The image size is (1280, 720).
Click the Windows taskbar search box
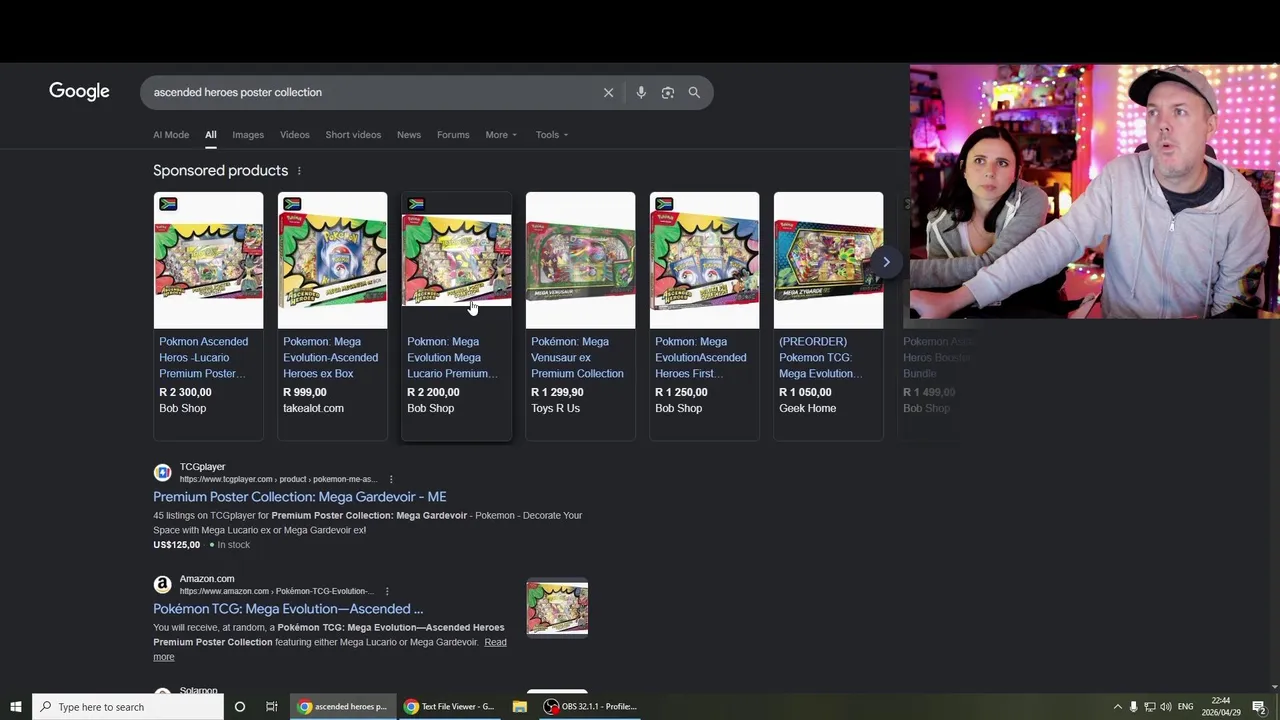tap(127, 707)
